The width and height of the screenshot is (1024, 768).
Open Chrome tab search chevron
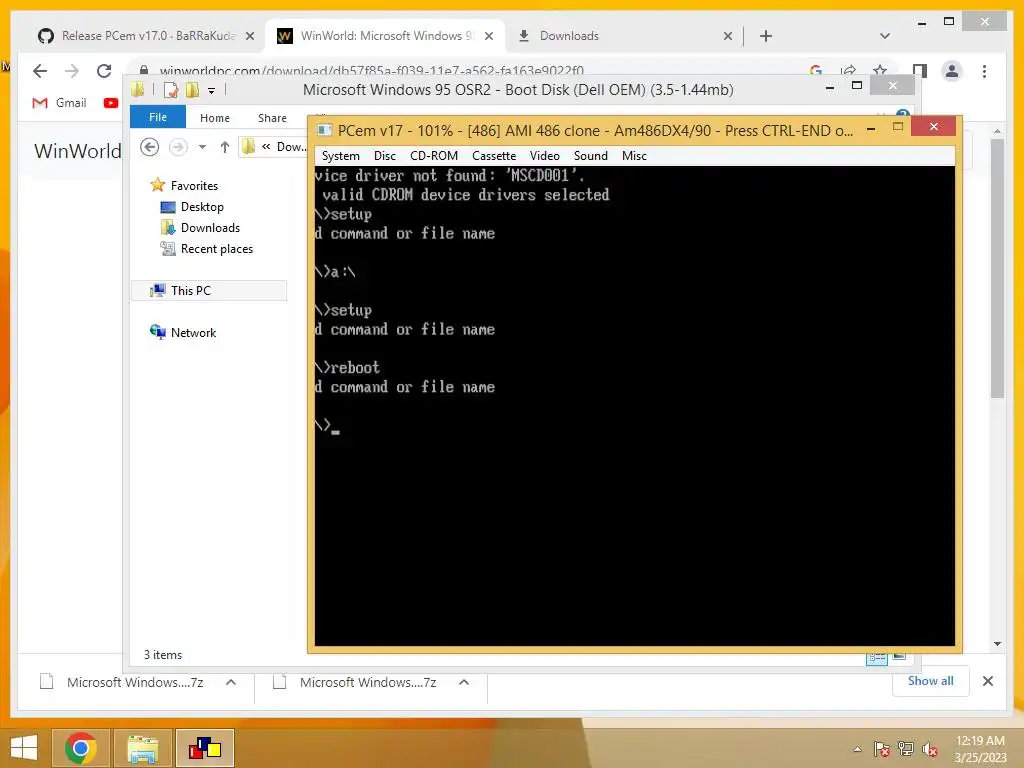885,36
